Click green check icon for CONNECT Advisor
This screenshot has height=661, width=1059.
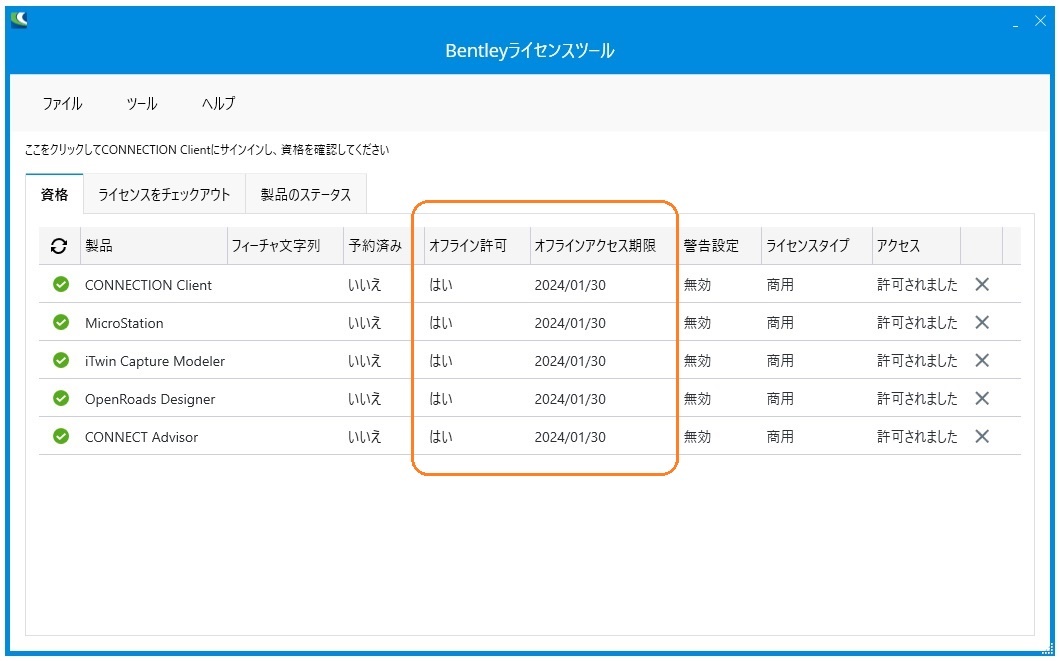point(61,436)
